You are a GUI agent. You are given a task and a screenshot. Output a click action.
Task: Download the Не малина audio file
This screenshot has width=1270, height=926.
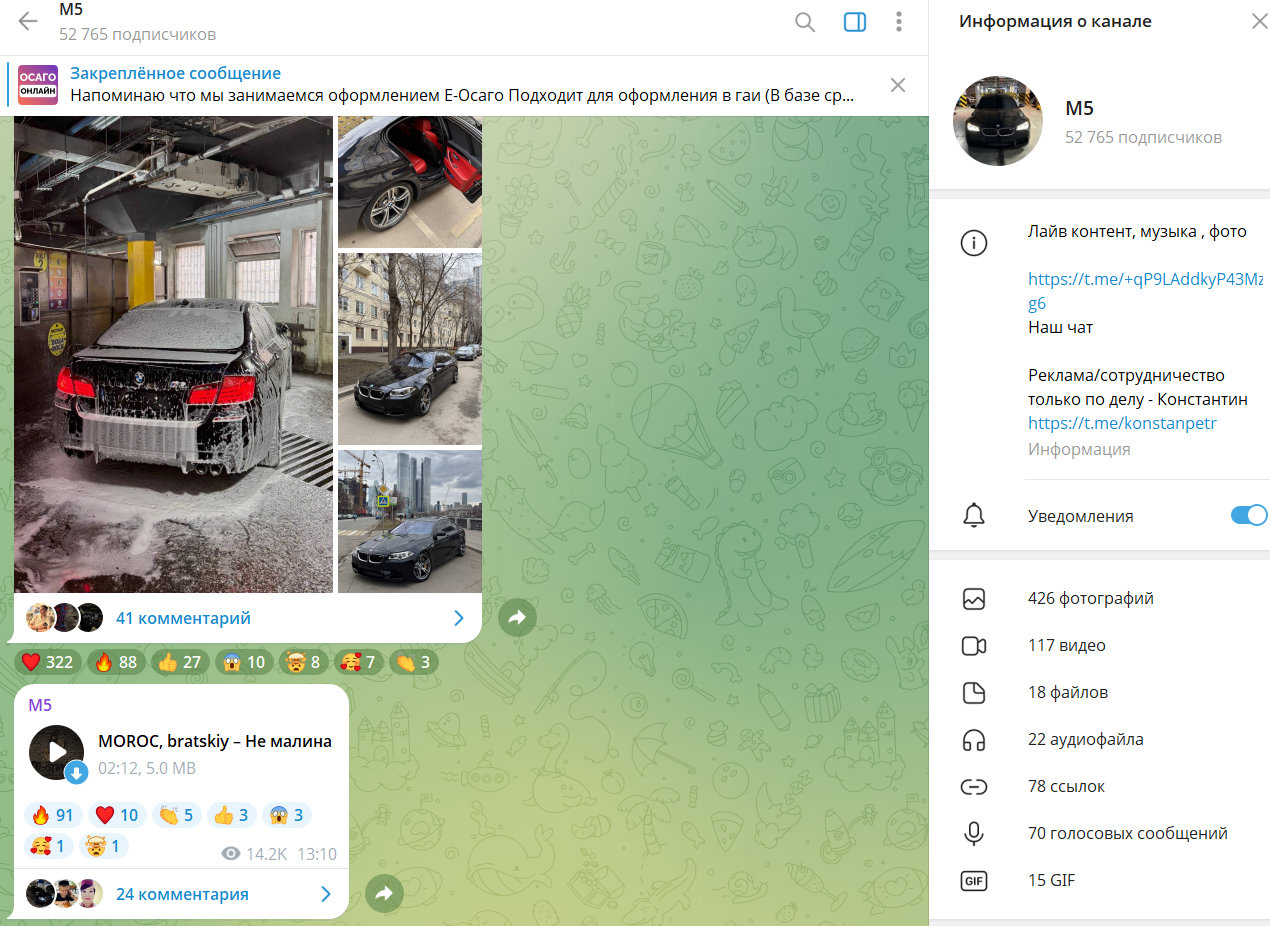76,773
